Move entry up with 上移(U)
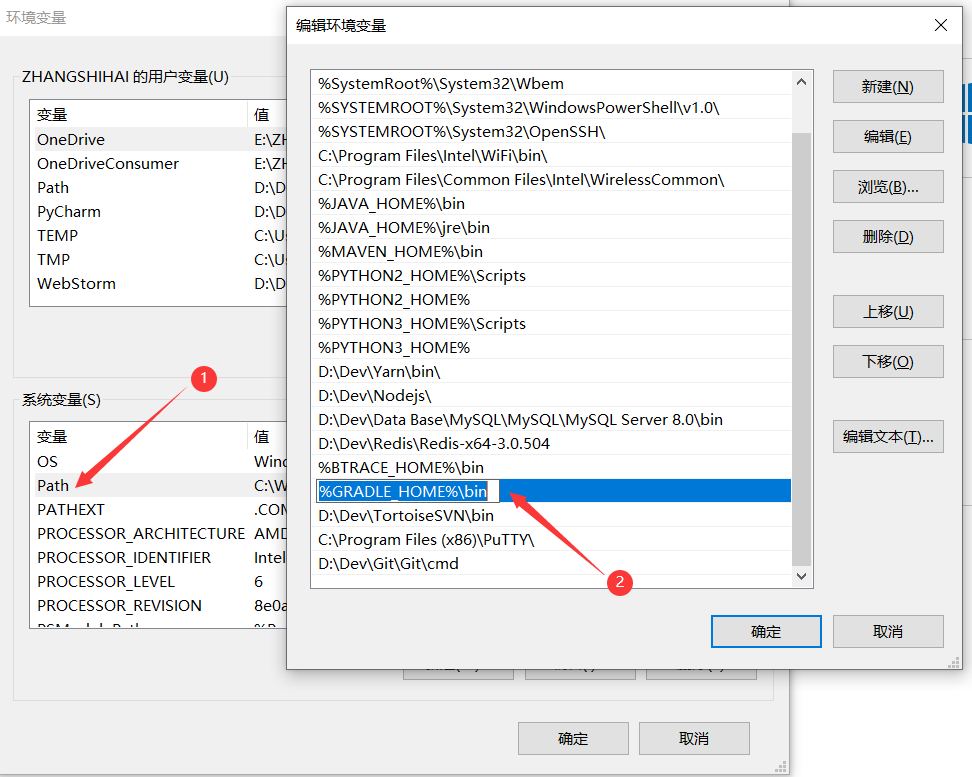The height and width of the screenshot is (777, 972). click(x=887, y=312)
